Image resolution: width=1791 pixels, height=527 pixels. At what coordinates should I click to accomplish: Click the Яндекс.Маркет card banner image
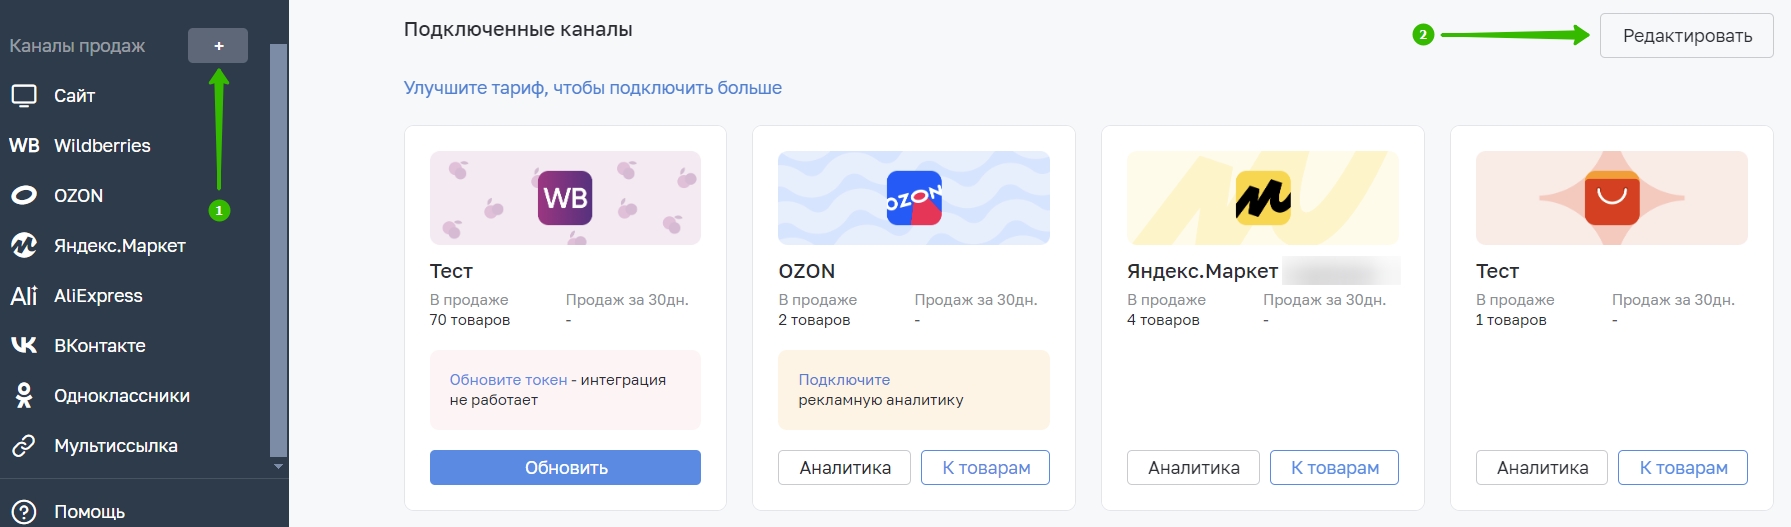[1263, 198]
